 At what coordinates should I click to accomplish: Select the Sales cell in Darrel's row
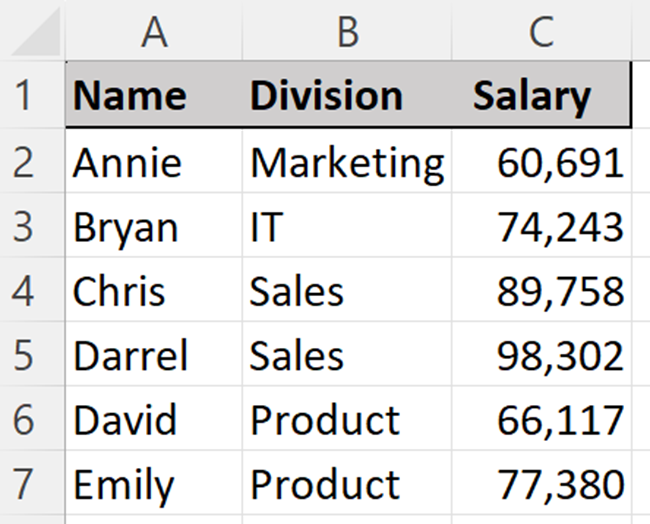pyautogui.click(x=347, y=354)
